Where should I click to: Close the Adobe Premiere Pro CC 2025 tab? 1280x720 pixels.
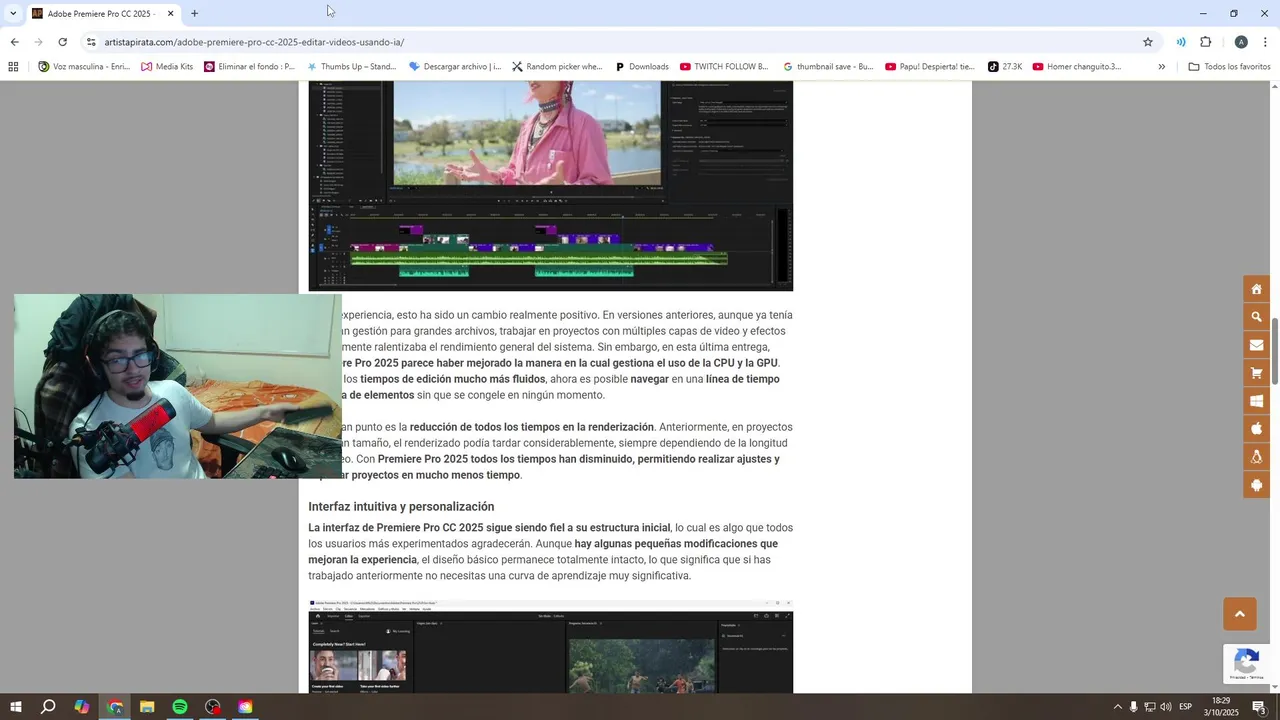point(170,13)
